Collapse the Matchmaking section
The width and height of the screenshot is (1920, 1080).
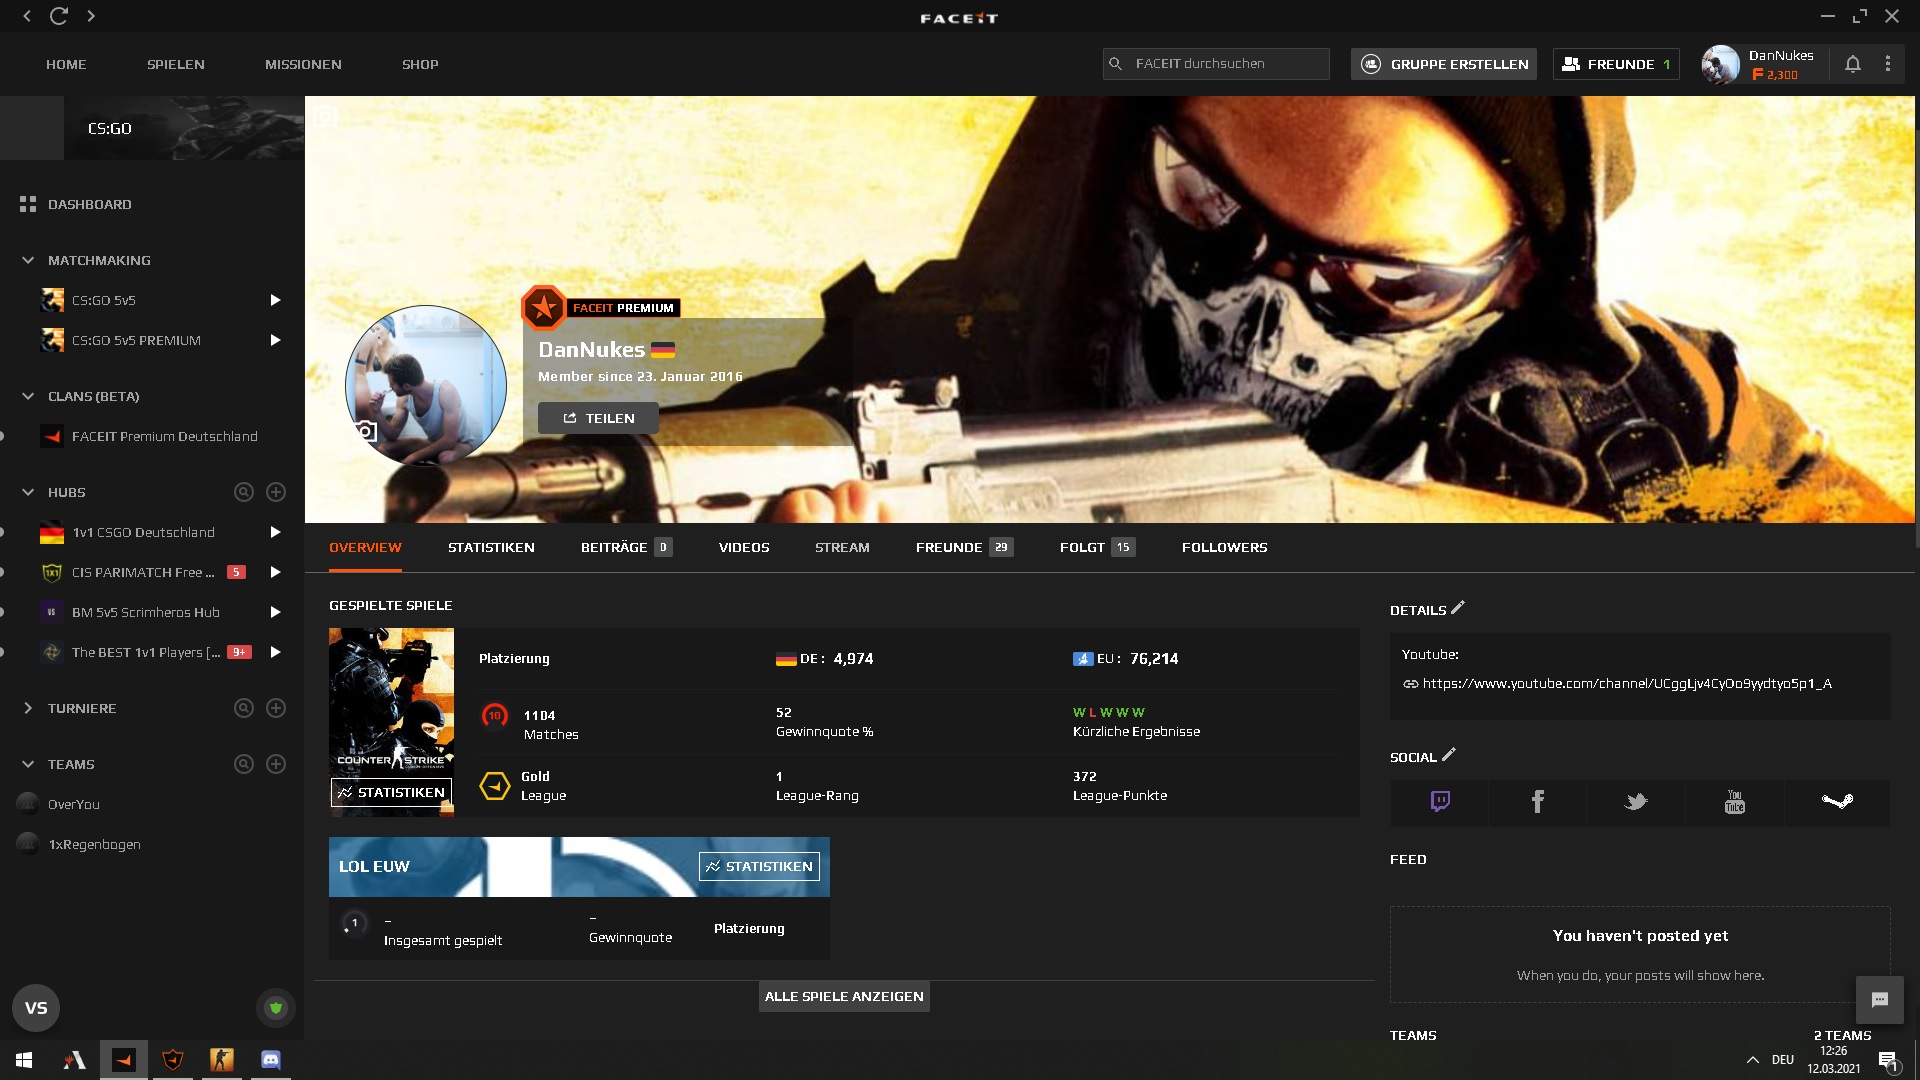tap(28, 260)
